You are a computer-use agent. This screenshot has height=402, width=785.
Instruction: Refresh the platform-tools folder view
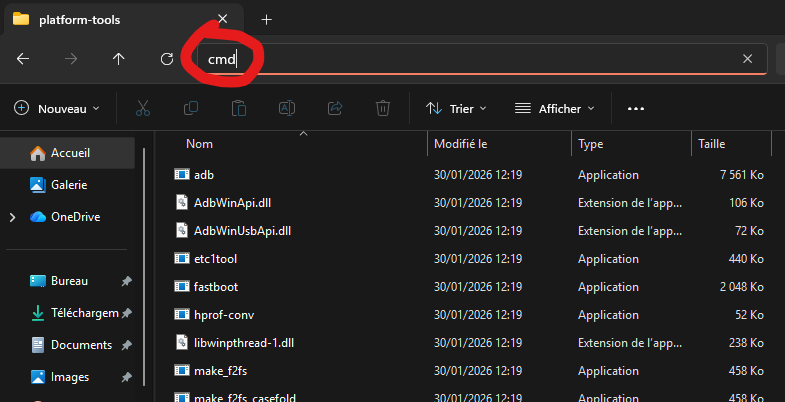tap(166, 59)
